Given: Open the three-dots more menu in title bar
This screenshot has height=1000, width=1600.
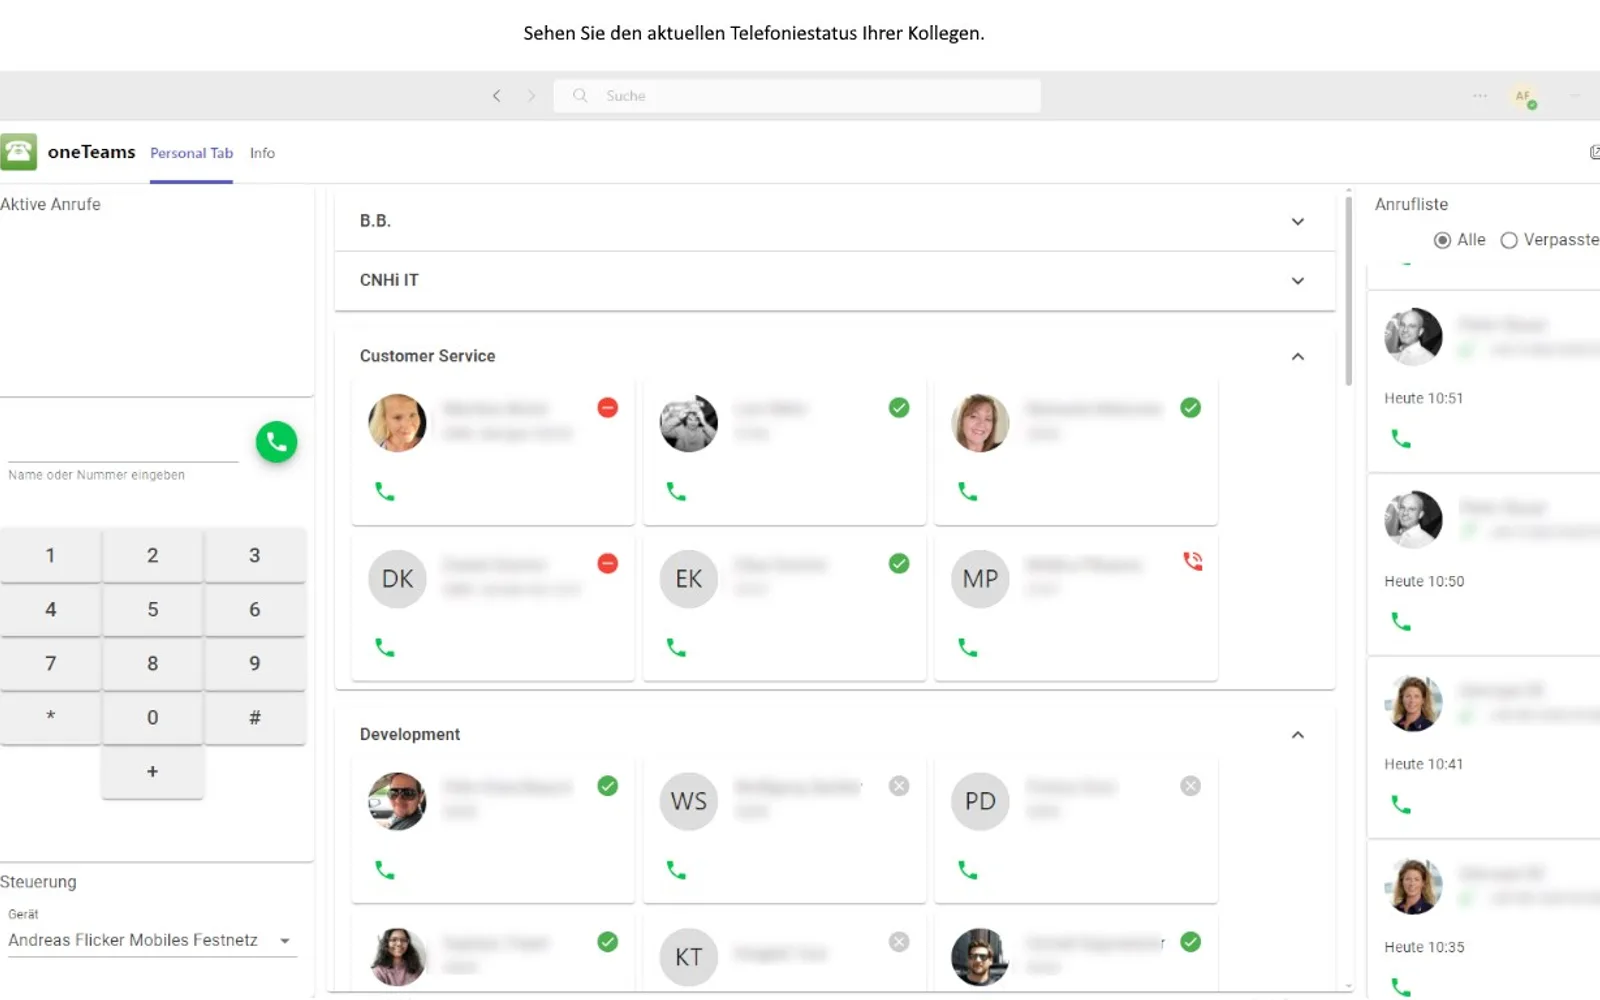Looking at the screenshot, I should (x=1480, y=96).
